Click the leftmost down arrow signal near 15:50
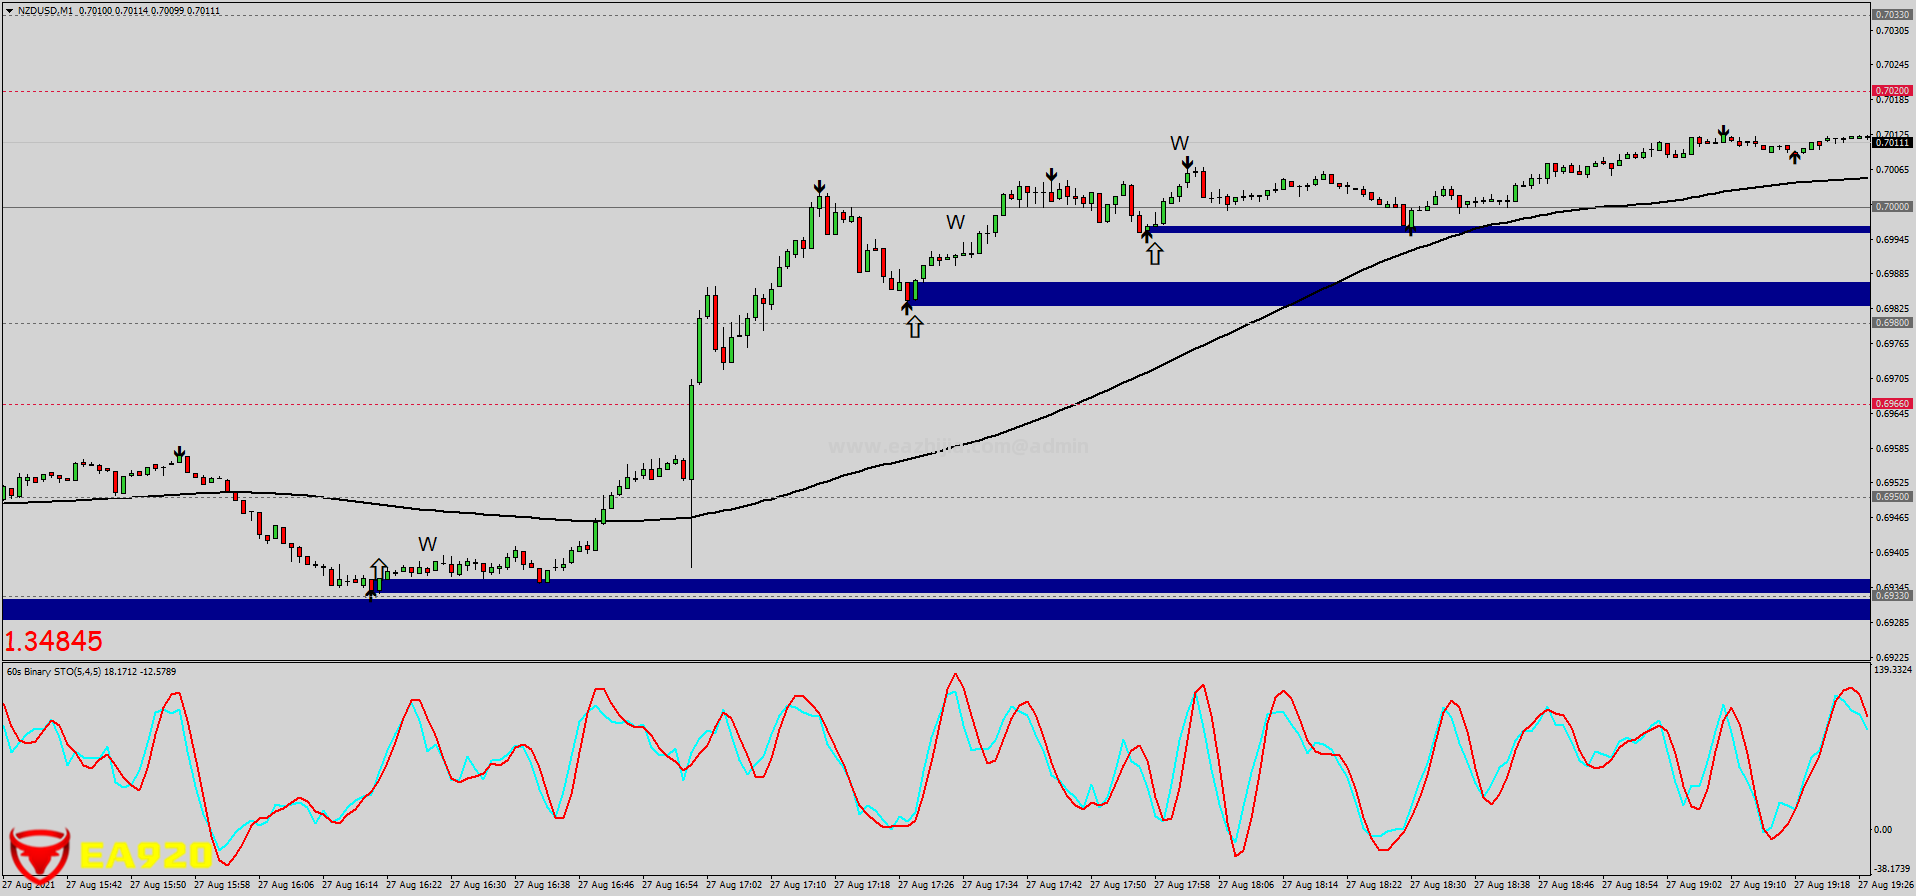 click(x=179, y=454)
